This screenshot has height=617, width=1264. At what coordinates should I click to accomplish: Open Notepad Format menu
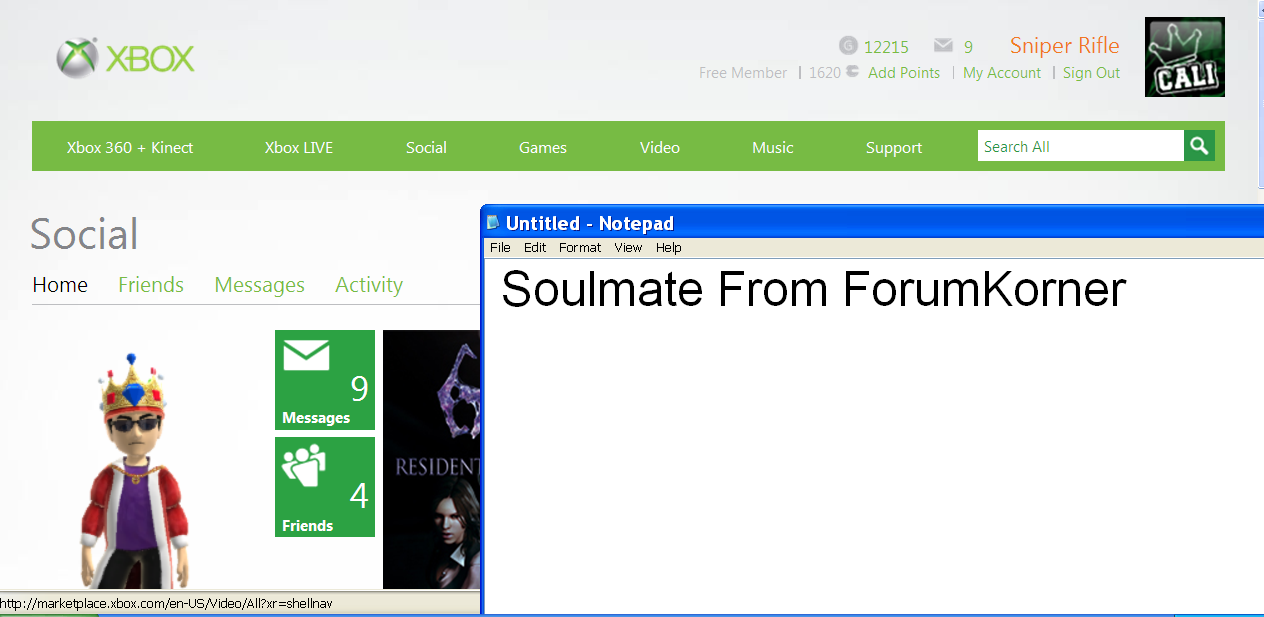580,247
